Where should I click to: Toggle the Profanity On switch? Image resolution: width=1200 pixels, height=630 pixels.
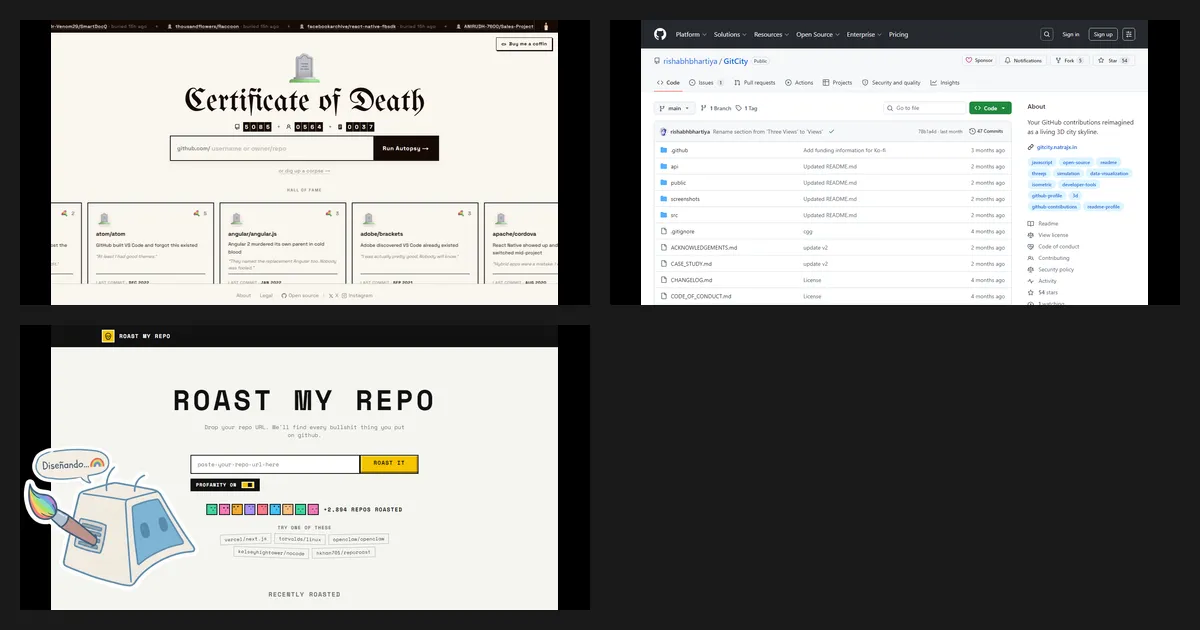[249, 485]
